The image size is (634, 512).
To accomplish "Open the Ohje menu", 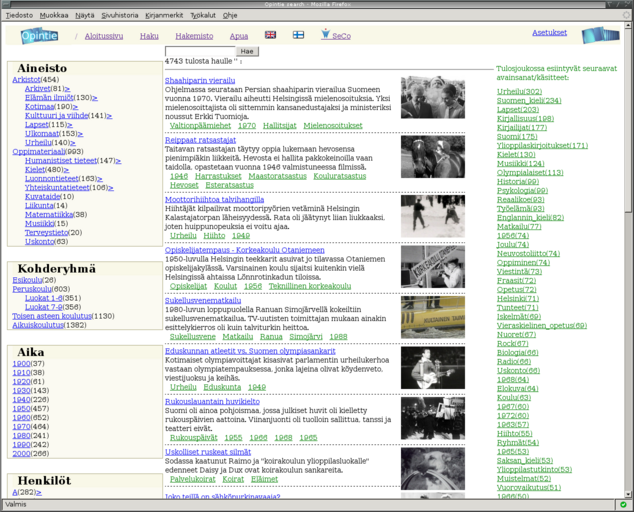I will [x=230, y=15].
